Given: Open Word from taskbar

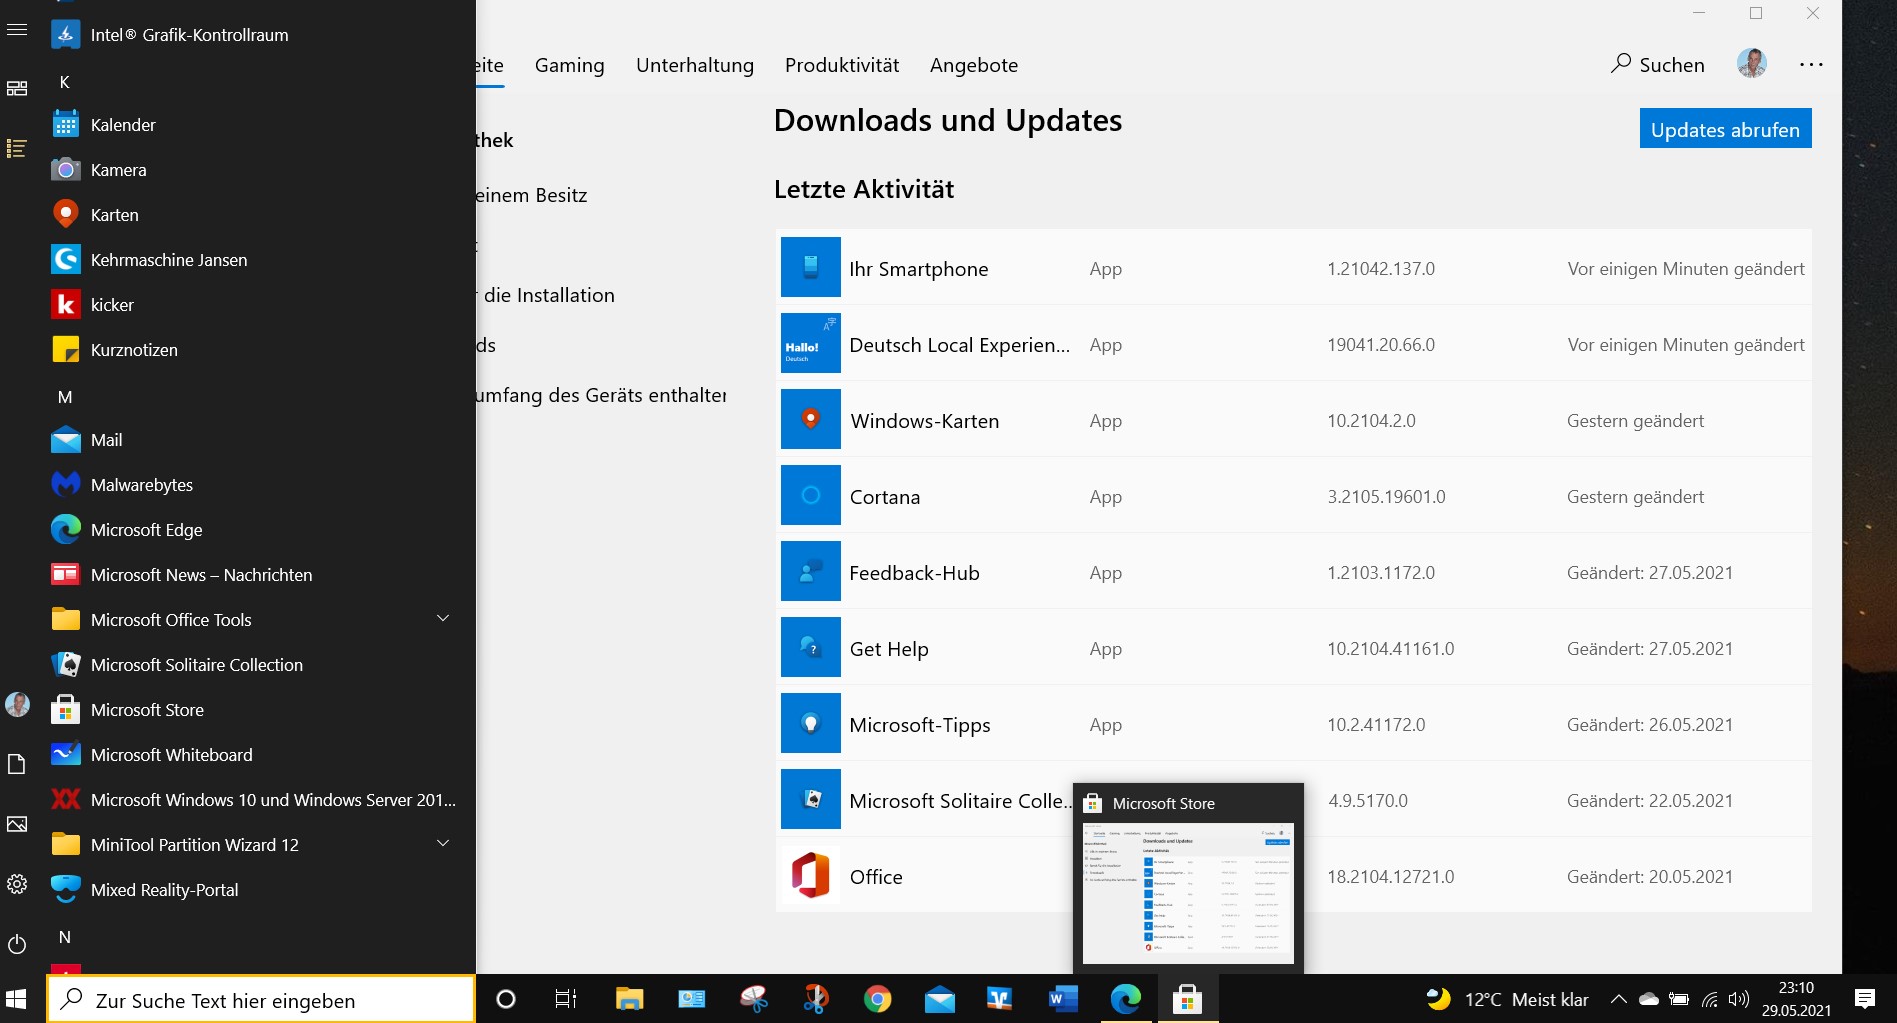Looking at the screenshot, I should [1063, 999].
